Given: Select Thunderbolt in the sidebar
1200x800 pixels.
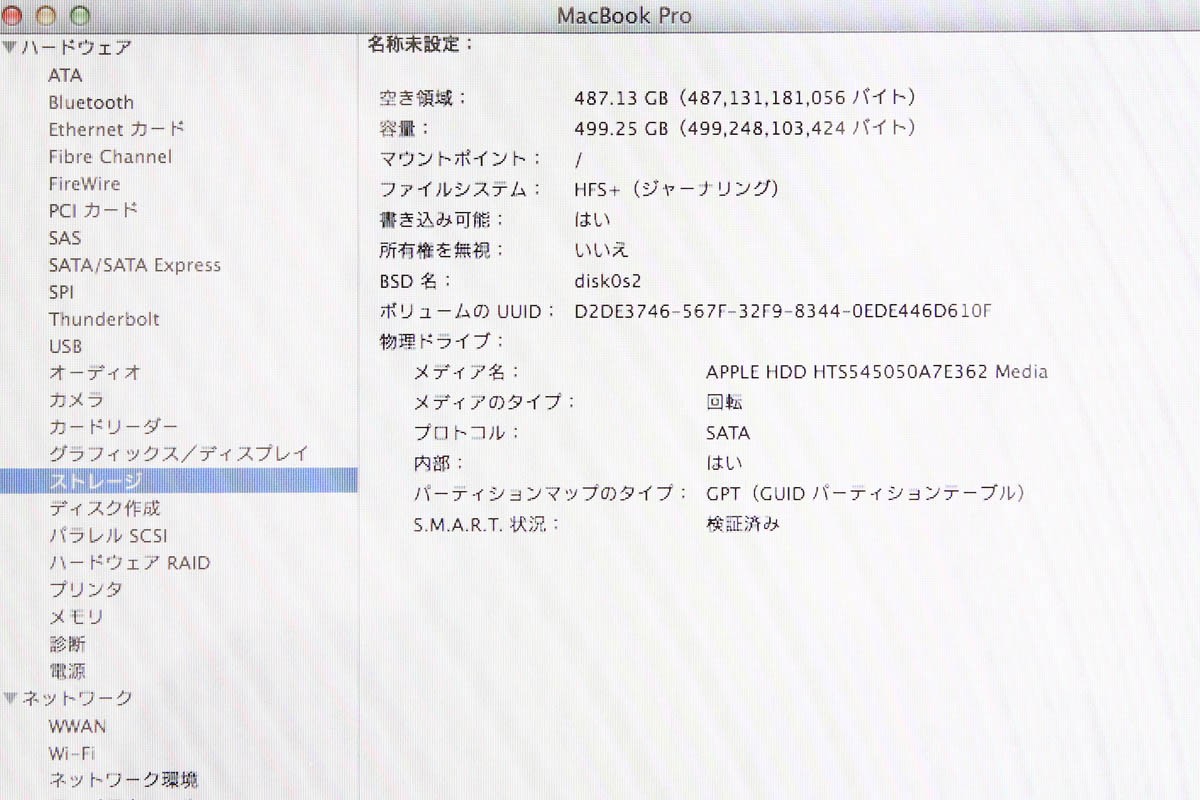Looking at the screenshot, I should point(104,319).
